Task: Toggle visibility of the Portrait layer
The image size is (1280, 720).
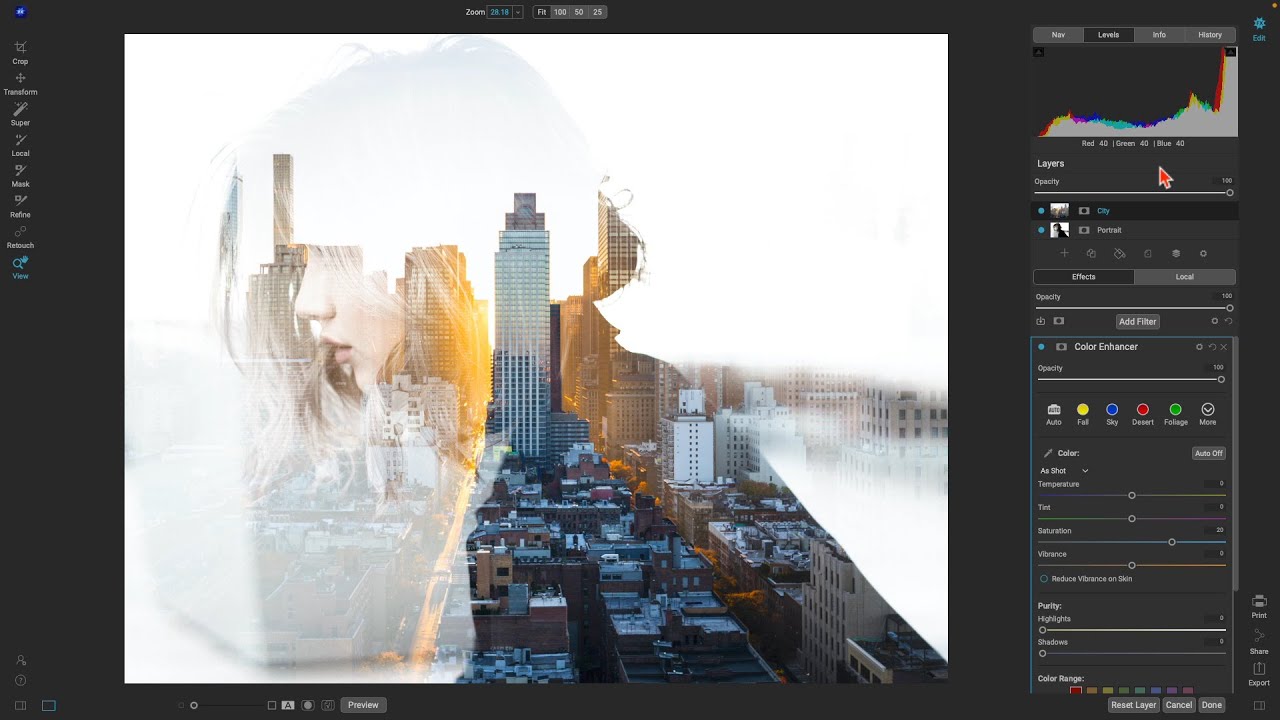Action: coord(1041,230)
